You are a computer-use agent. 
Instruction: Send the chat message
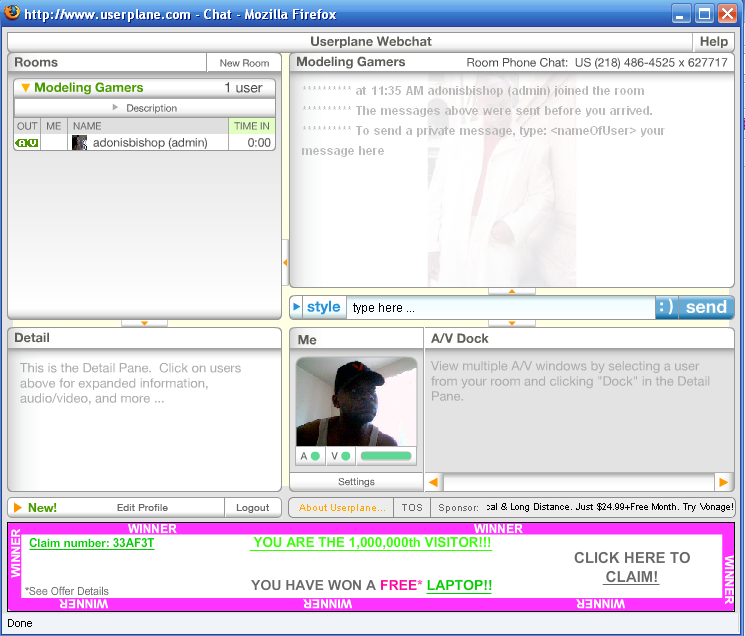(x=706, y=307)
